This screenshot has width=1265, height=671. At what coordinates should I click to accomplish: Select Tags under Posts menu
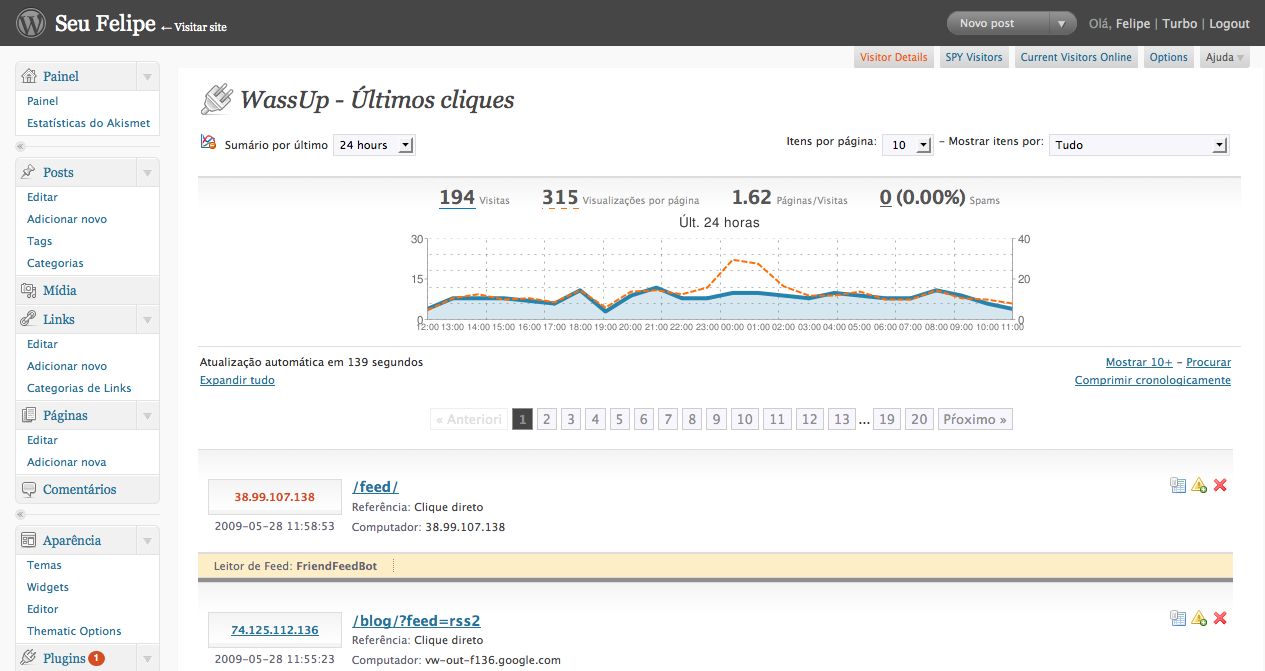[x=40, y=241]
